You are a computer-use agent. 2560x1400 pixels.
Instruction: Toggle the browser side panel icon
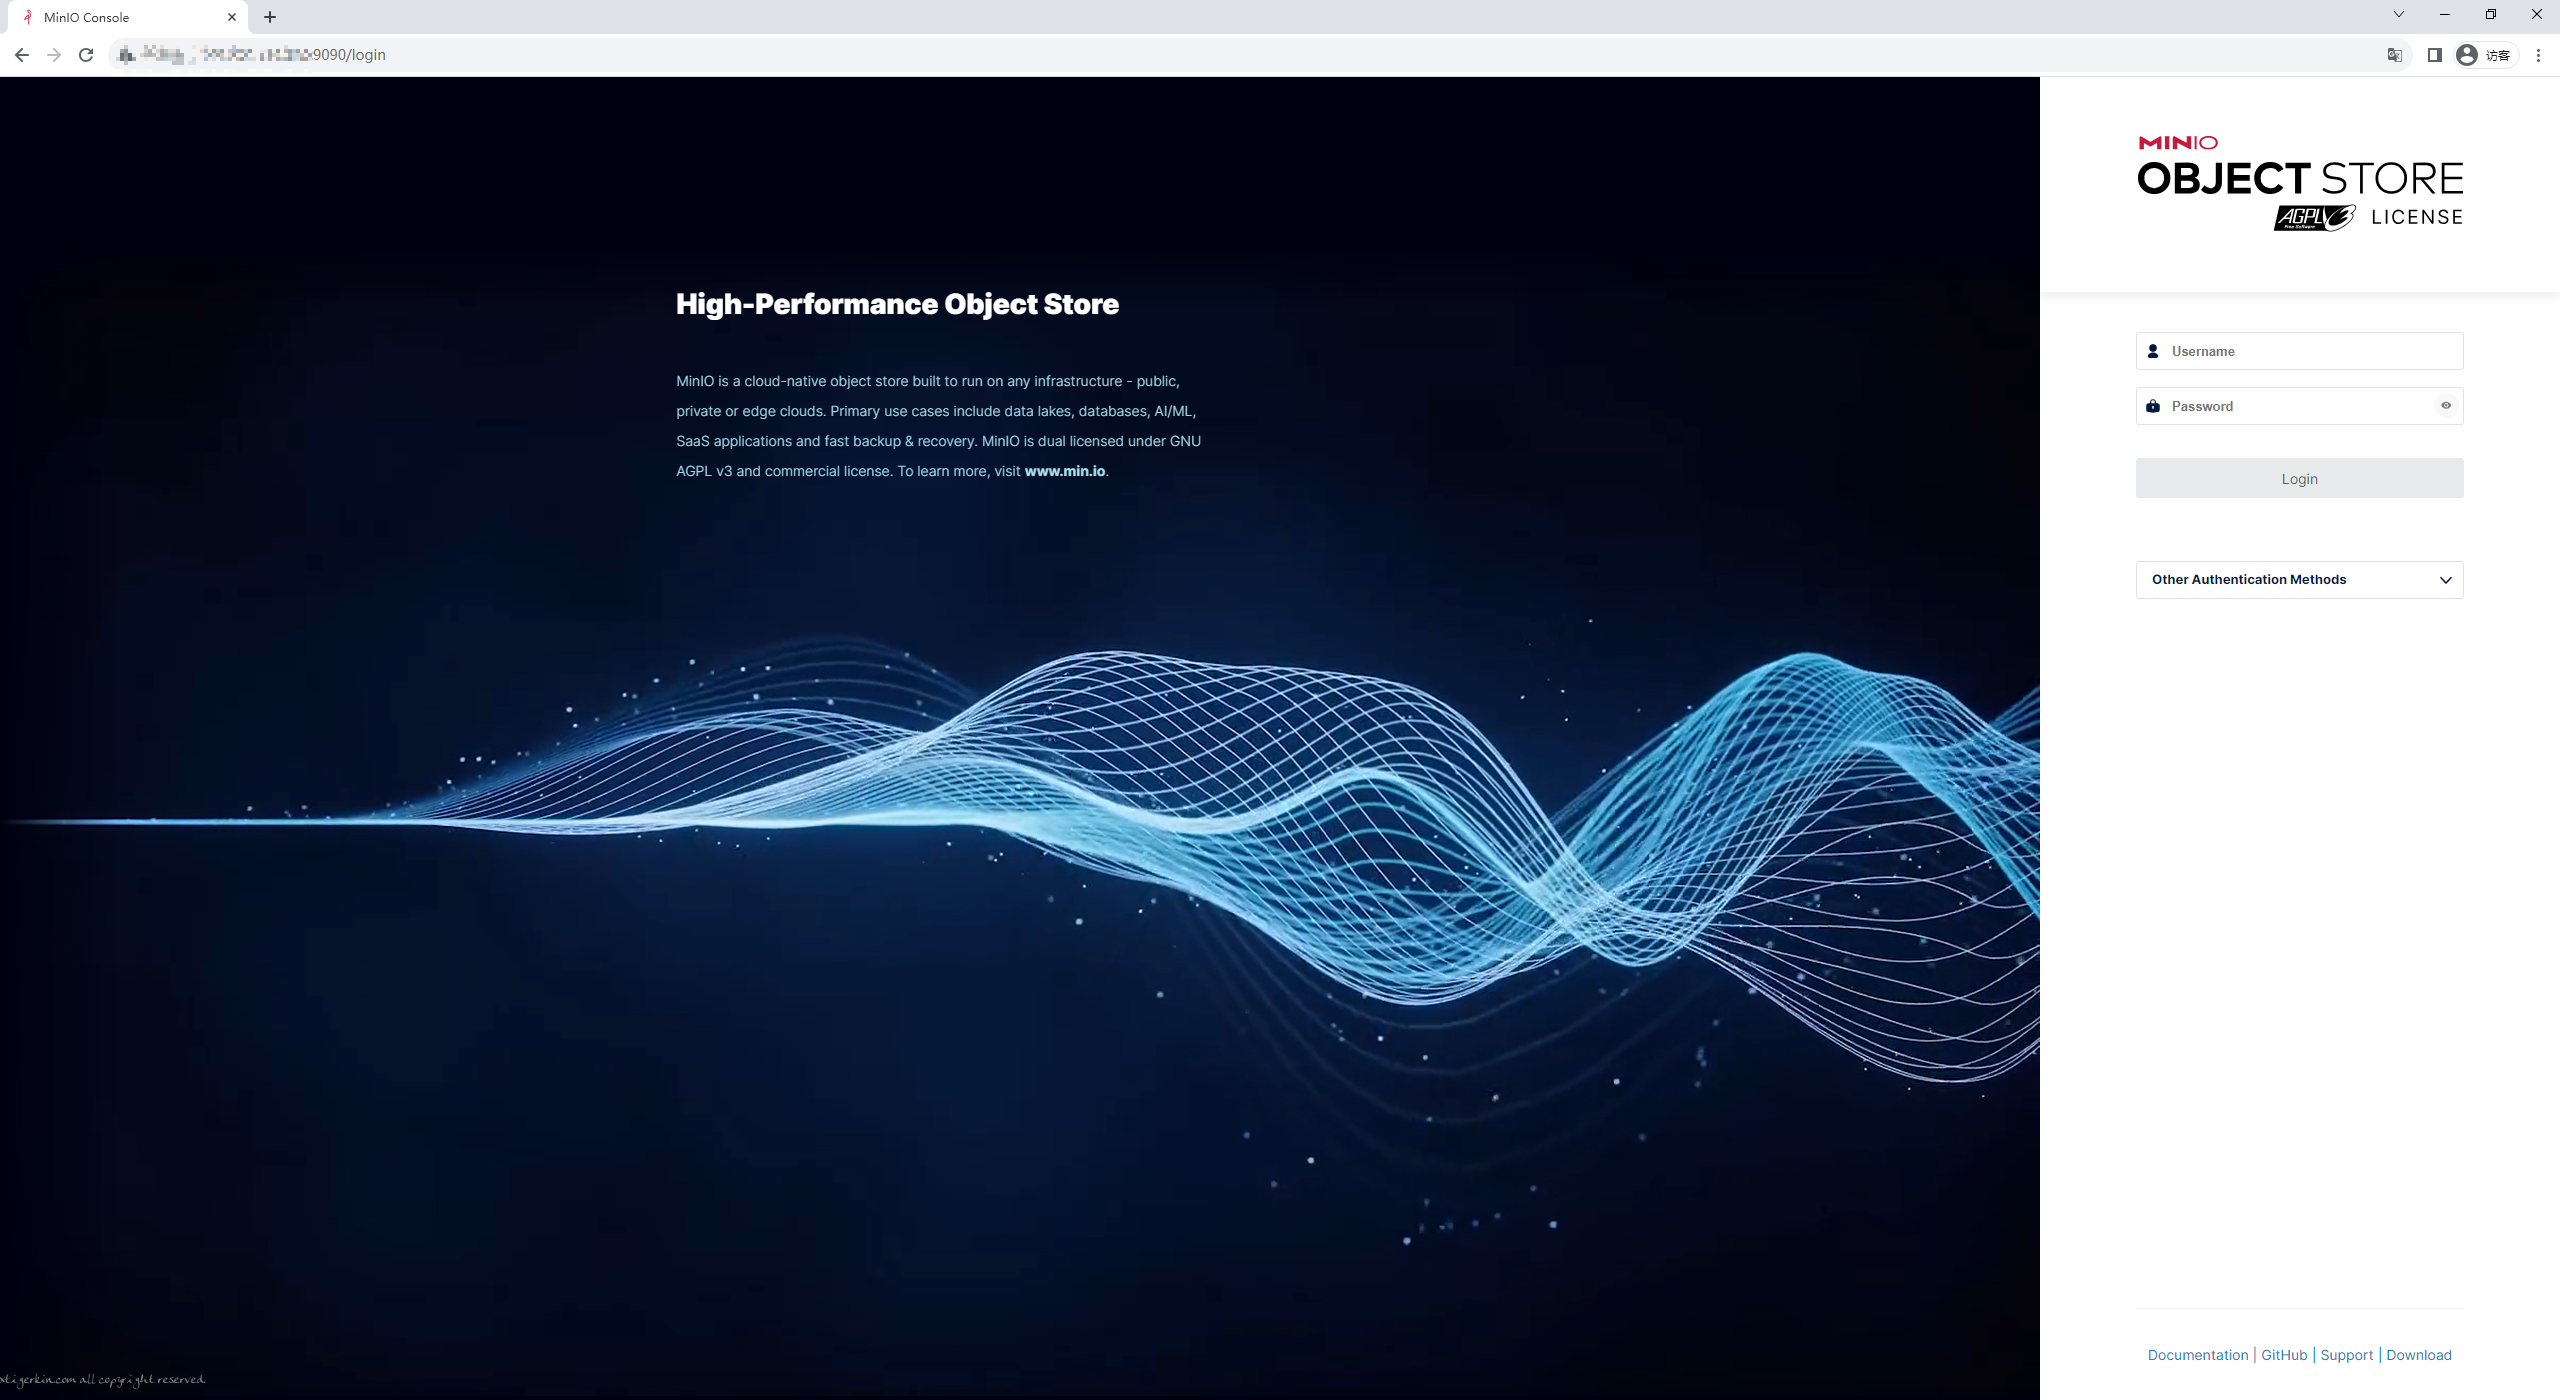click(2434, 55)
